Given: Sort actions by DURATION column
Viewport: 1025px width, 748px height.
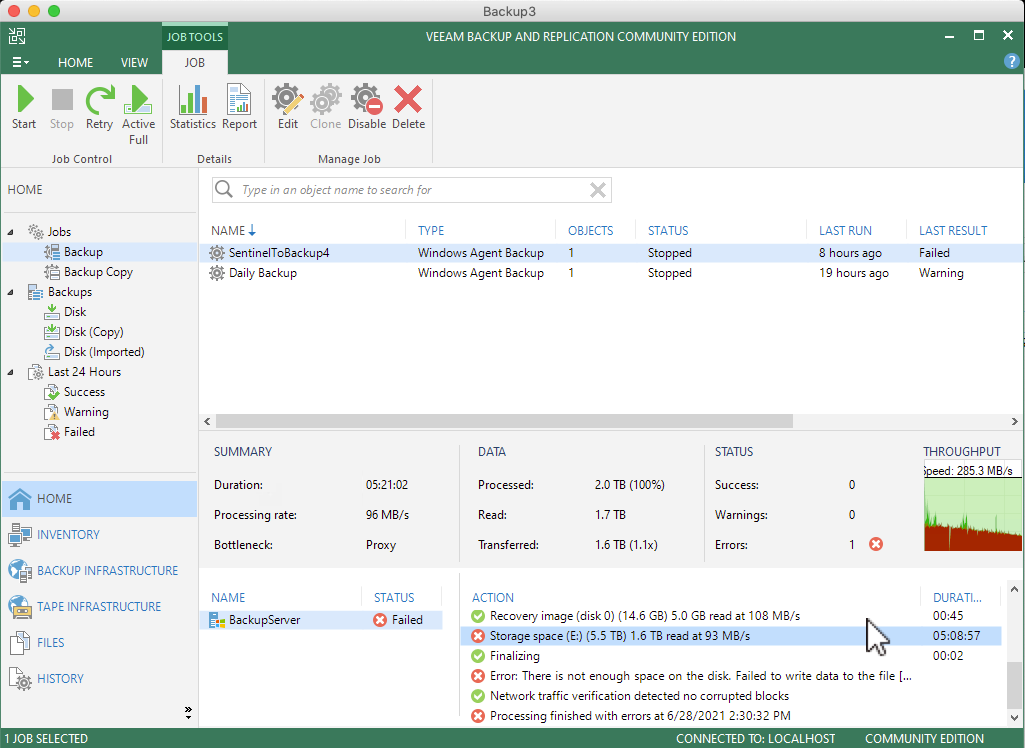Looking at the screenshot, I should click(x=957, y=598).
